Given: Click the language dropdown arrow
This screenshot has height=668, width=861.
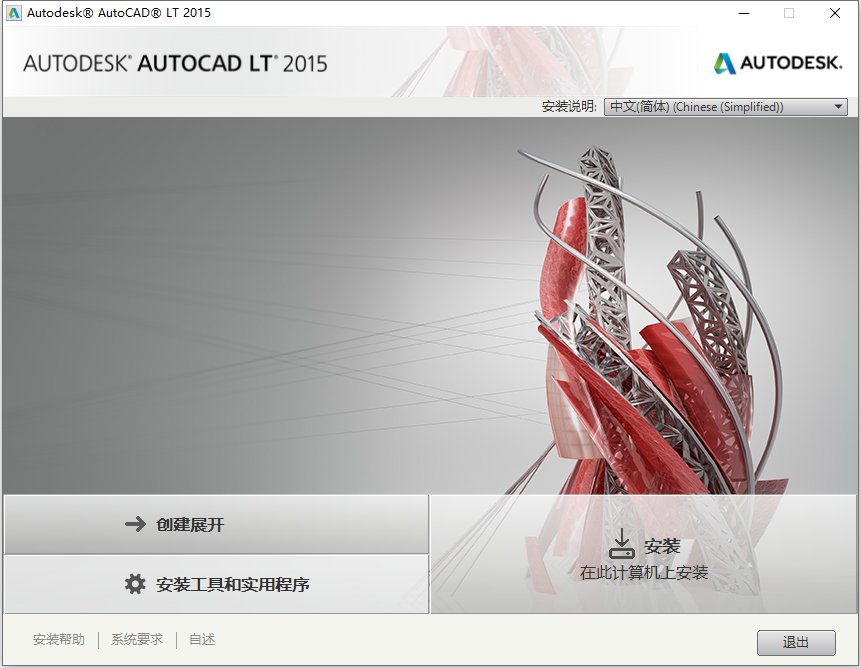Looking at the screenshot, I should [838, 106].
